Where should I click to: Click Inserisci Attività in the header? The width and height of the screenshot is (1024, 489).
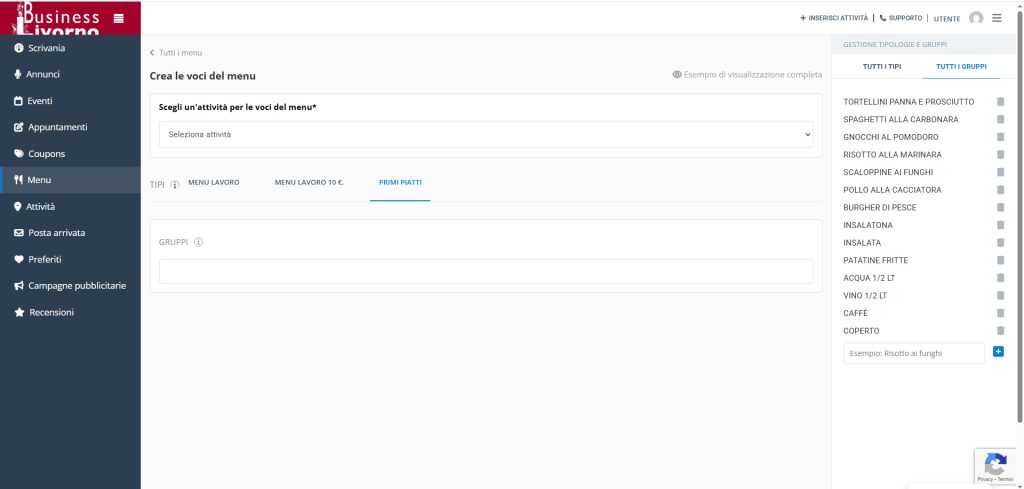(x=834, y=18)
